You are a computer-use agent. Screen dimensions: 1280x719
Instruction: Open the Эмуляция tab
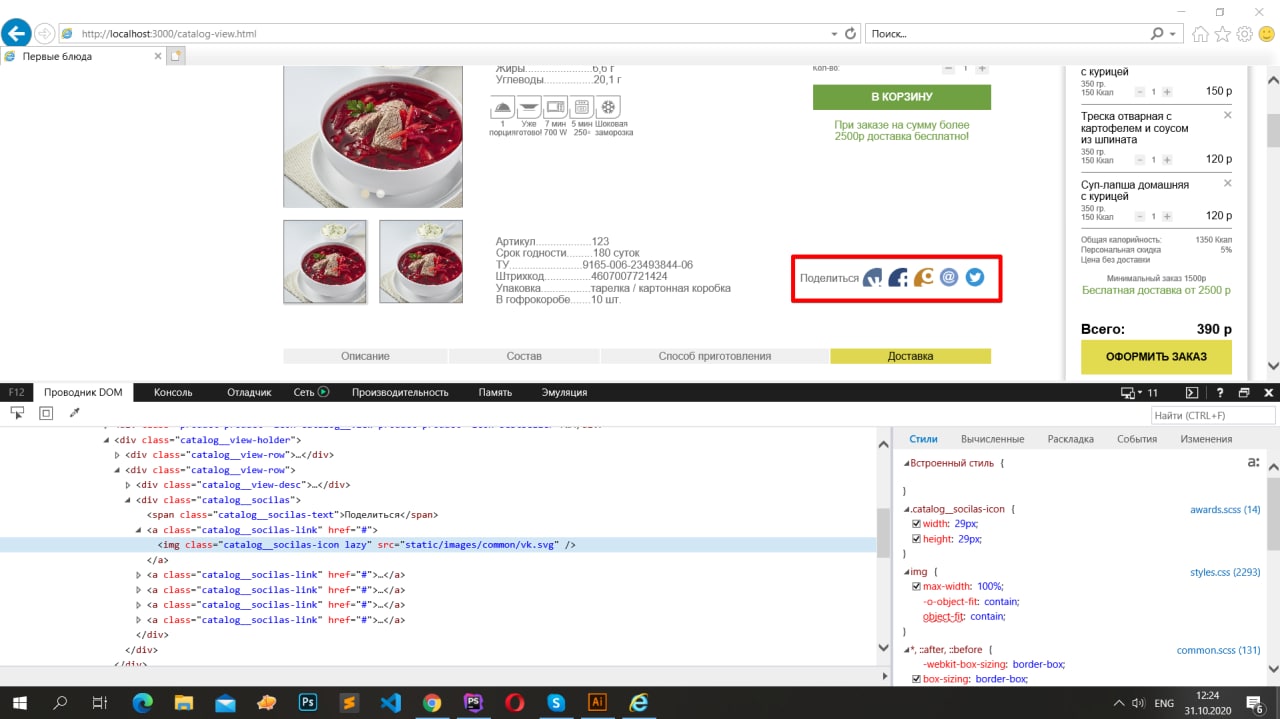(564, 393)
